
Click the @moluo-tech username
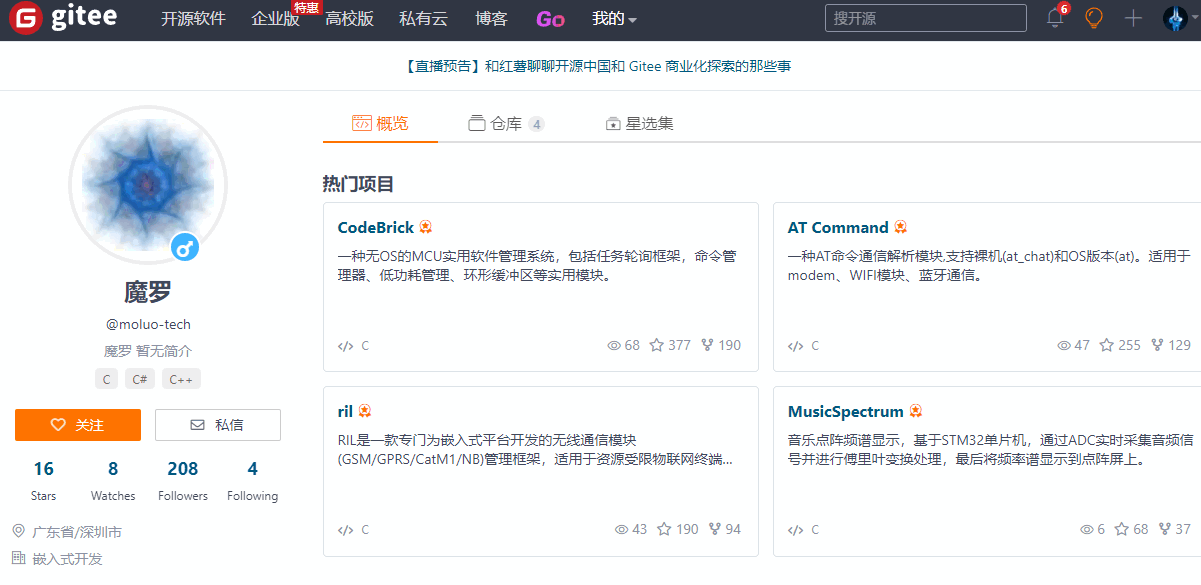click(148, 324)
